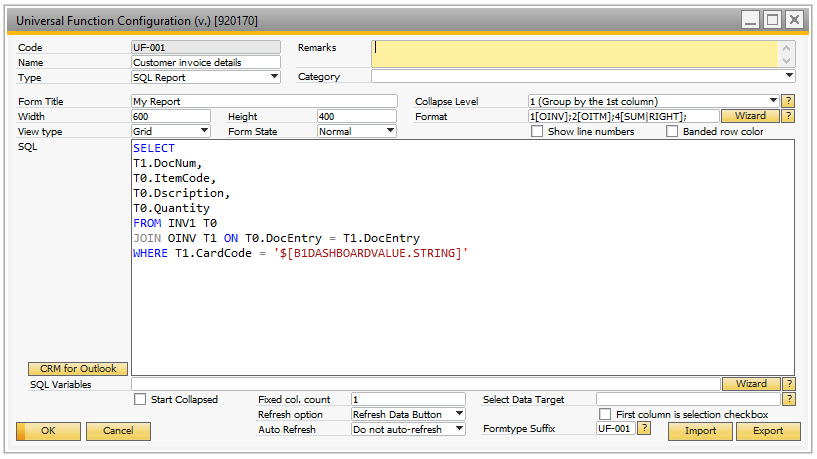Open Auto Refresh dropdown
The height and width of the screenshot is (459, 817).
click(x=460, y=429)
